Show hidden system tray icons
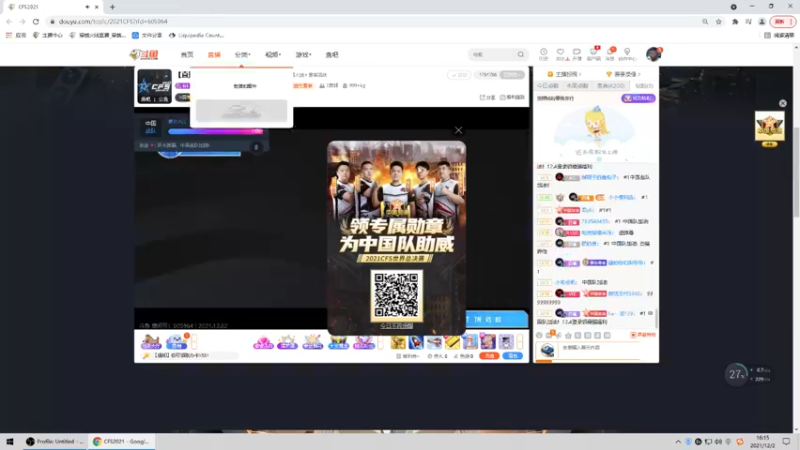This screenshot has height=450, width=800. [678, 442]
